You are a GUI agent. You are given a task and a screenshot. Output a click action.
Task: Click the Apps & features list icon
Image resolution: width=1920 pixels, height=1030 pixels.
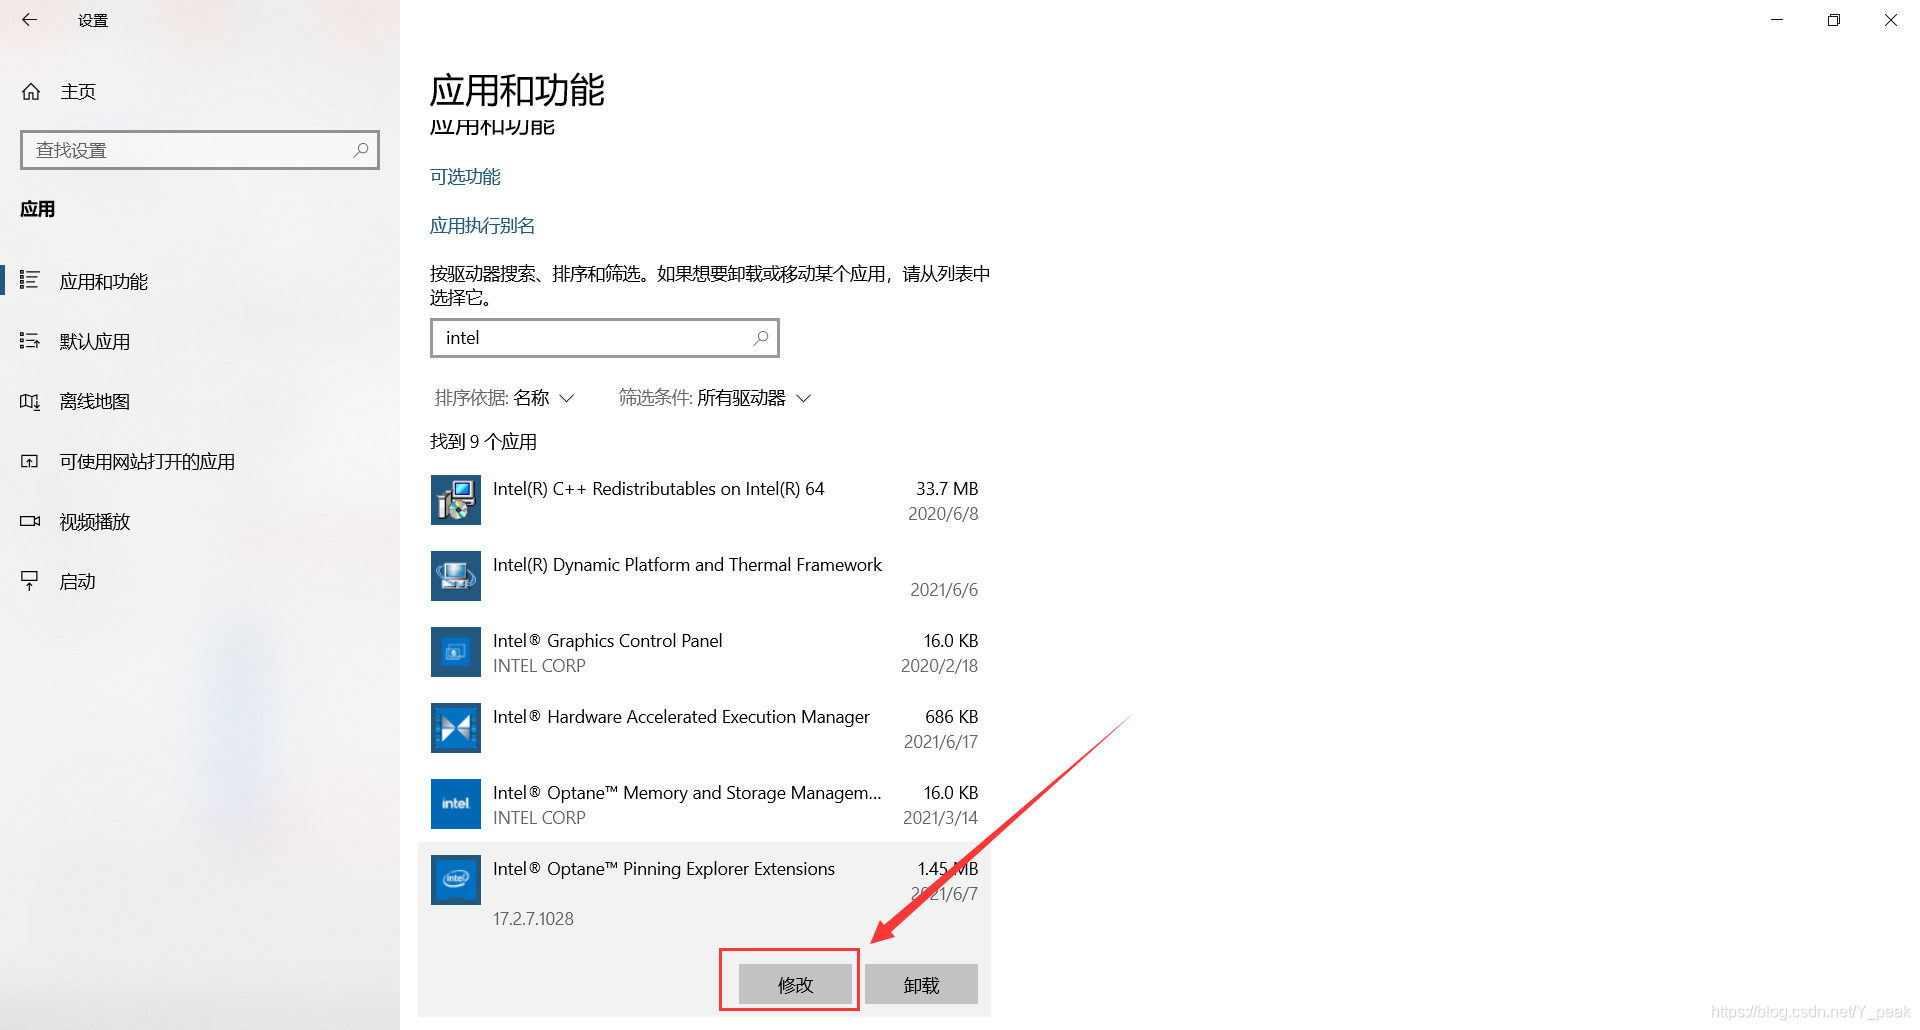tap(30, 281)
